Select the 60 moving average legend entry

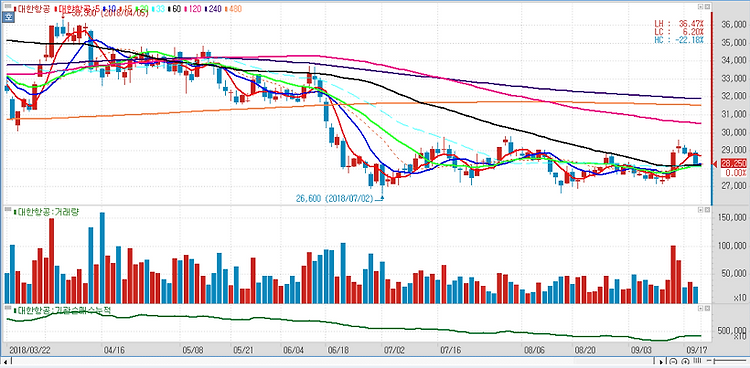pos(175,9)
